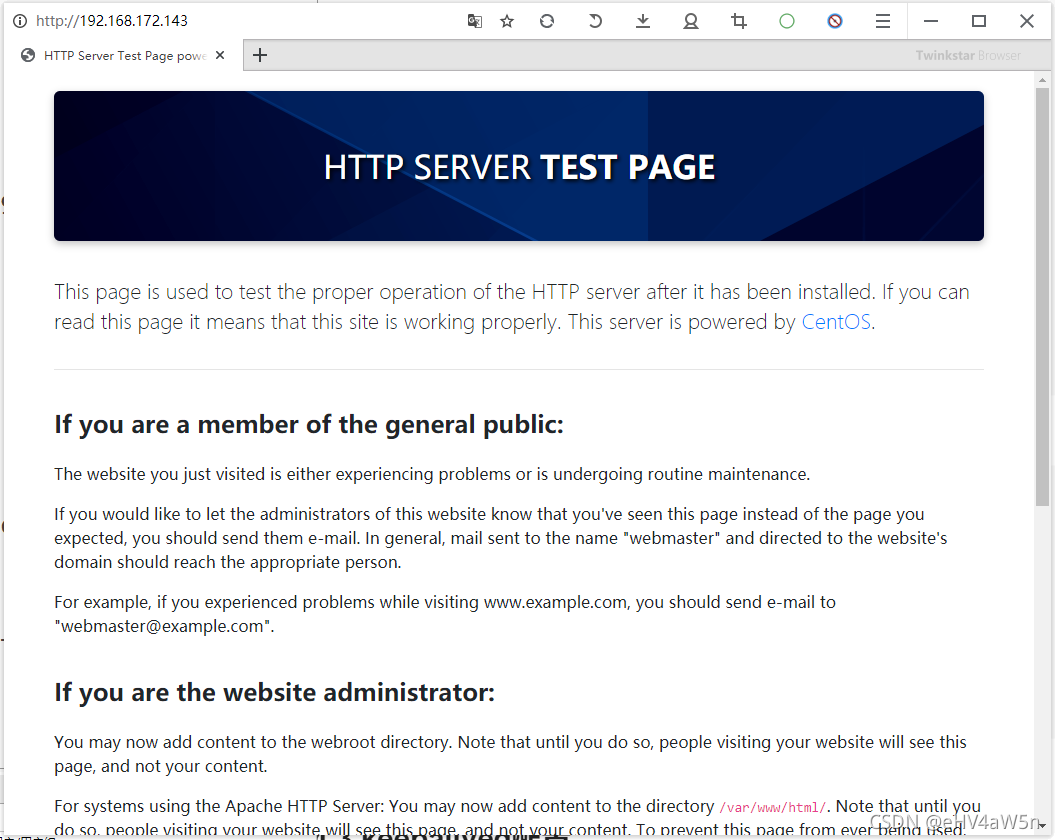
Task: Click the address bar URL 192.168.172.143
Action: click(112, 21)
